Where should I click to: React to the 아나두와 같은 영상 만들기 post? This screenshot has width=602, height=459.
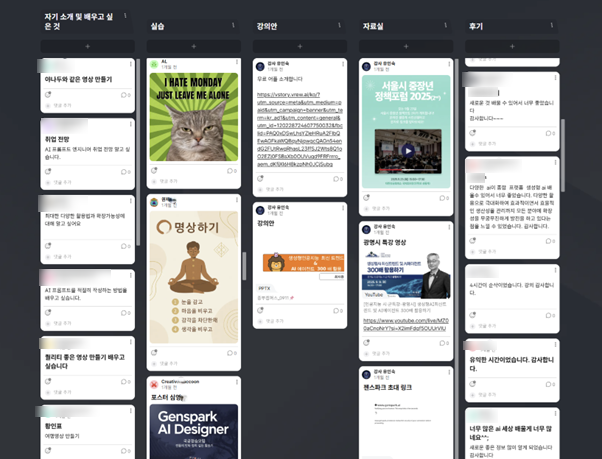pyautogui.click(x=48, y=91)
